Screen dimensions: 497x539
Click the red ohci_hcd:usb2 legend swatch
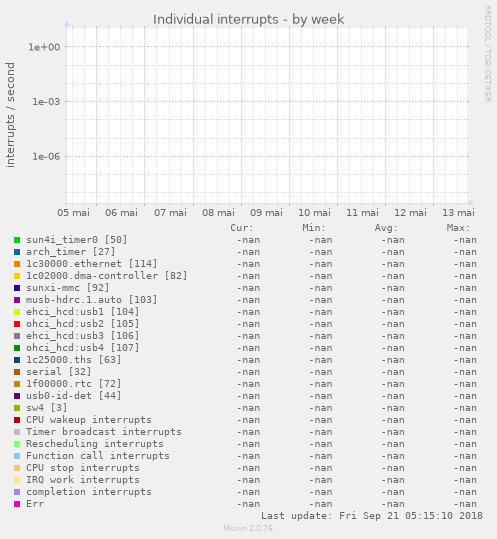coord(17,324)
